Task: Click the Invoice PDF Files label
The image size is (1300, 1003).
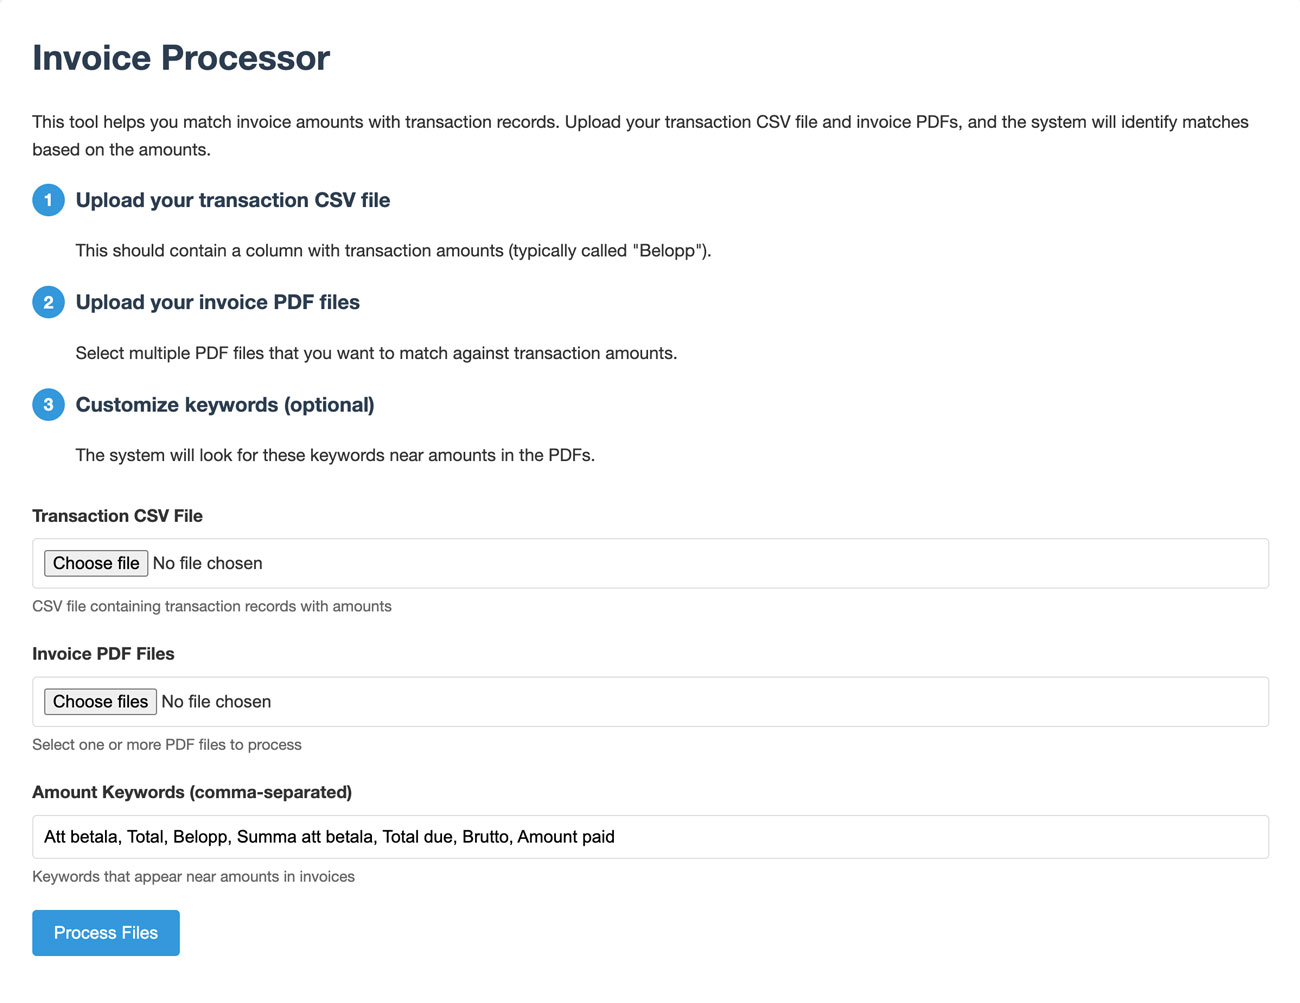Action: [103, 654]
